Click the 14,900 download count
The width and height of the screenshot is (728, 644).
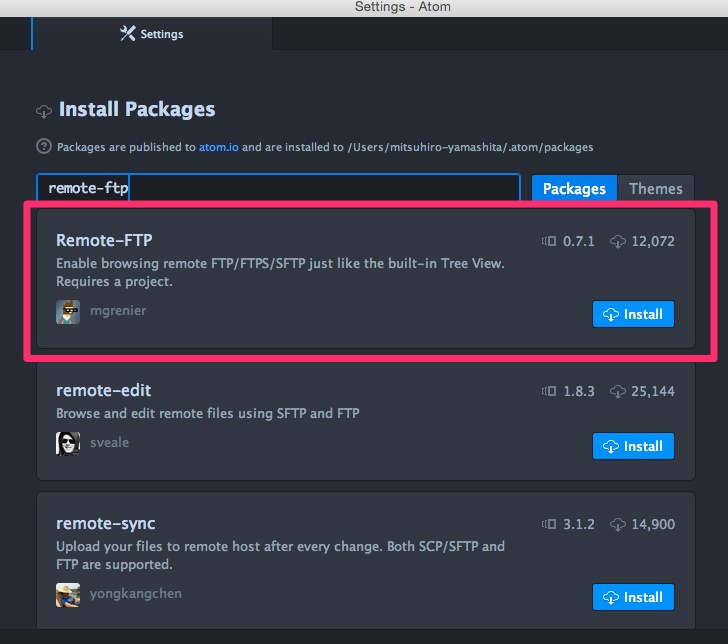click(653, 525)
